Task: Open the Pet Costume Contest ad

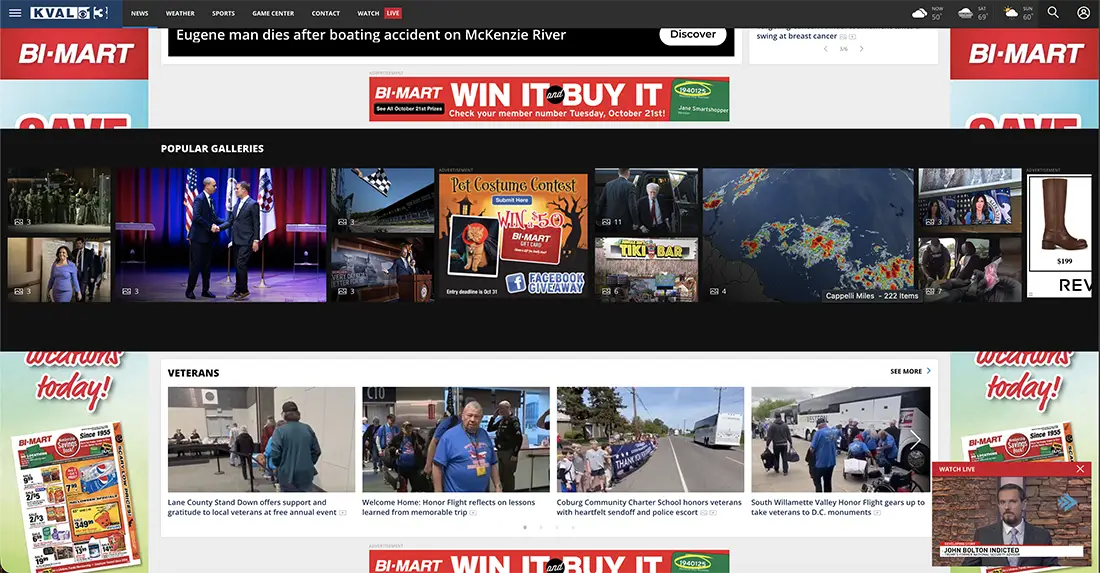Action: tap(514, 235)
